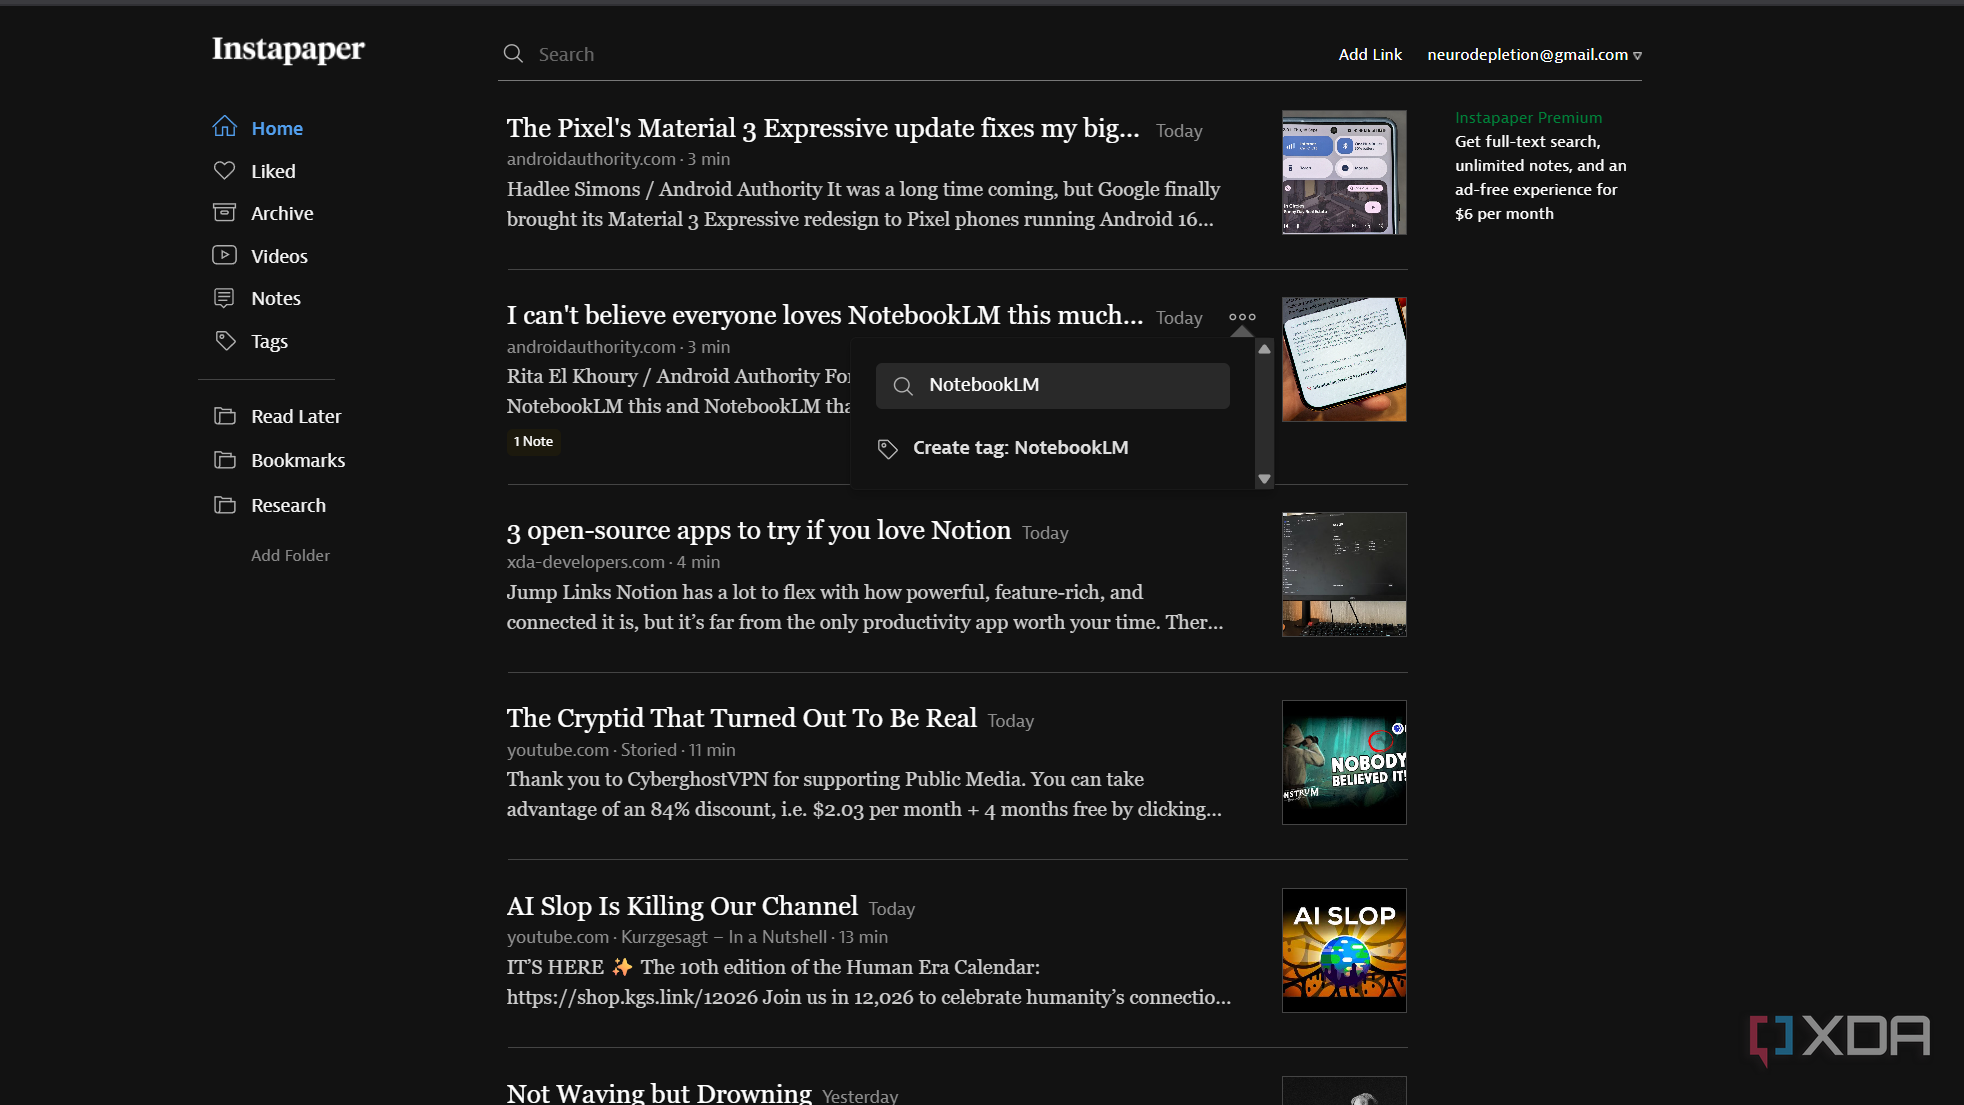
Task: Click the magnifier icon in tag search box
Action: point(903,386)
